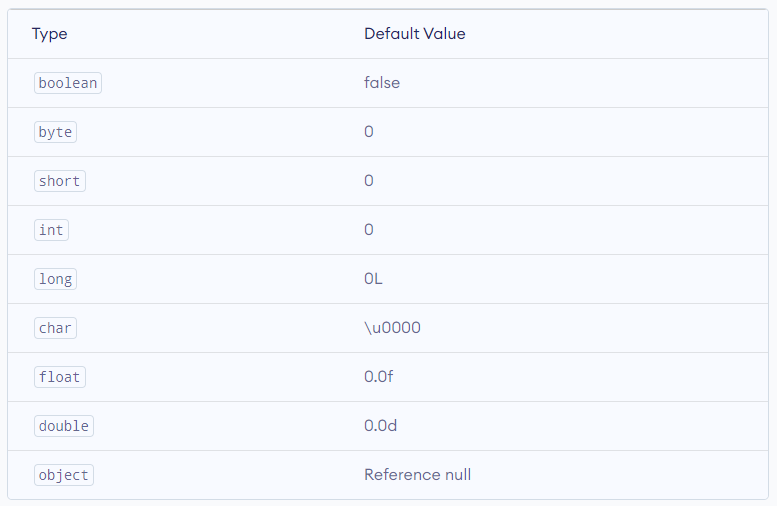This screenshot has width=777, height=506.
Task: Click the short code tag
Action: tap(59, 181)
